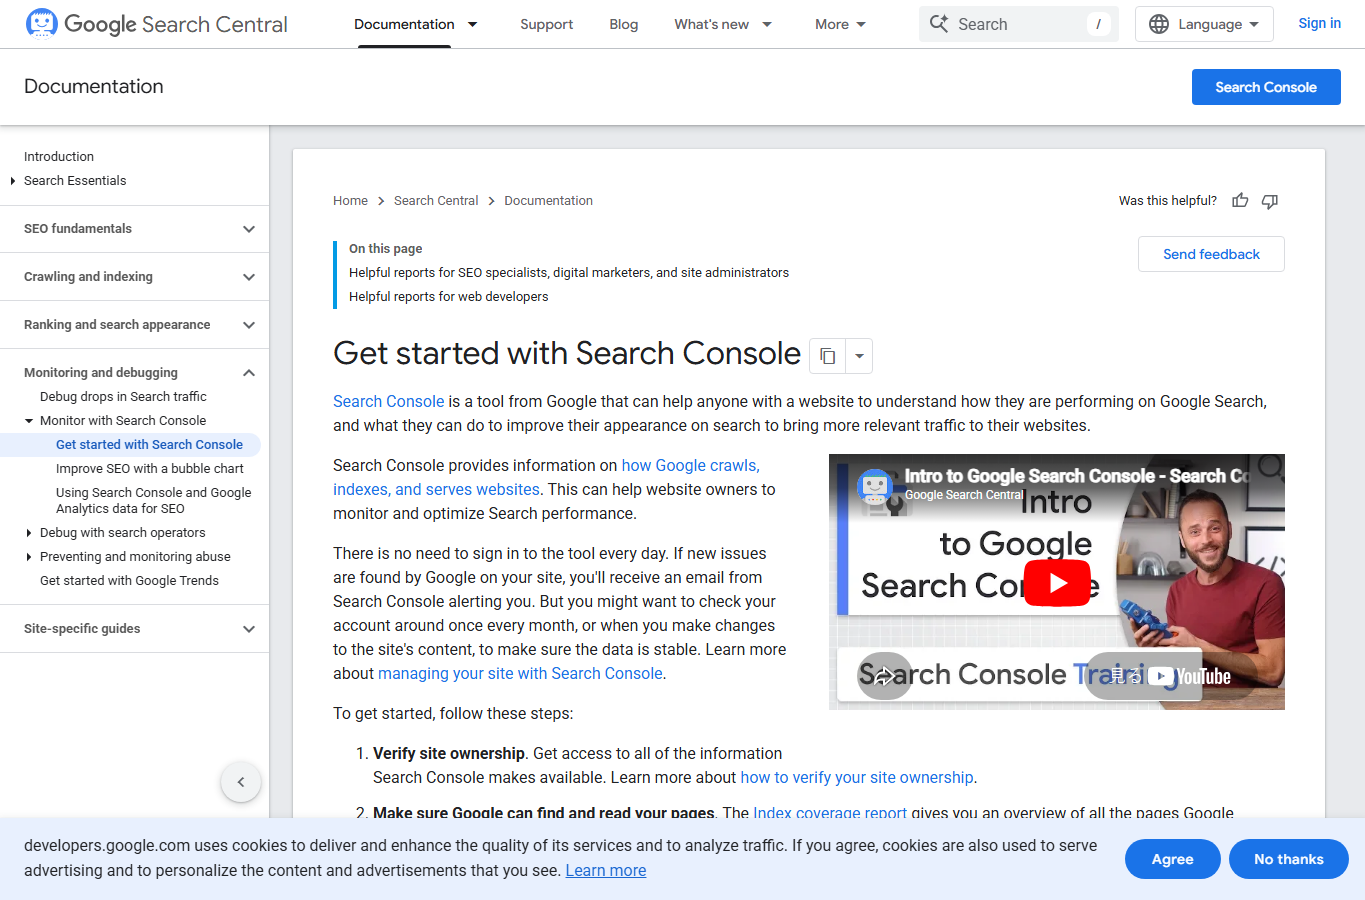Click the thumbs down not helpful icon

point(1270,201)
